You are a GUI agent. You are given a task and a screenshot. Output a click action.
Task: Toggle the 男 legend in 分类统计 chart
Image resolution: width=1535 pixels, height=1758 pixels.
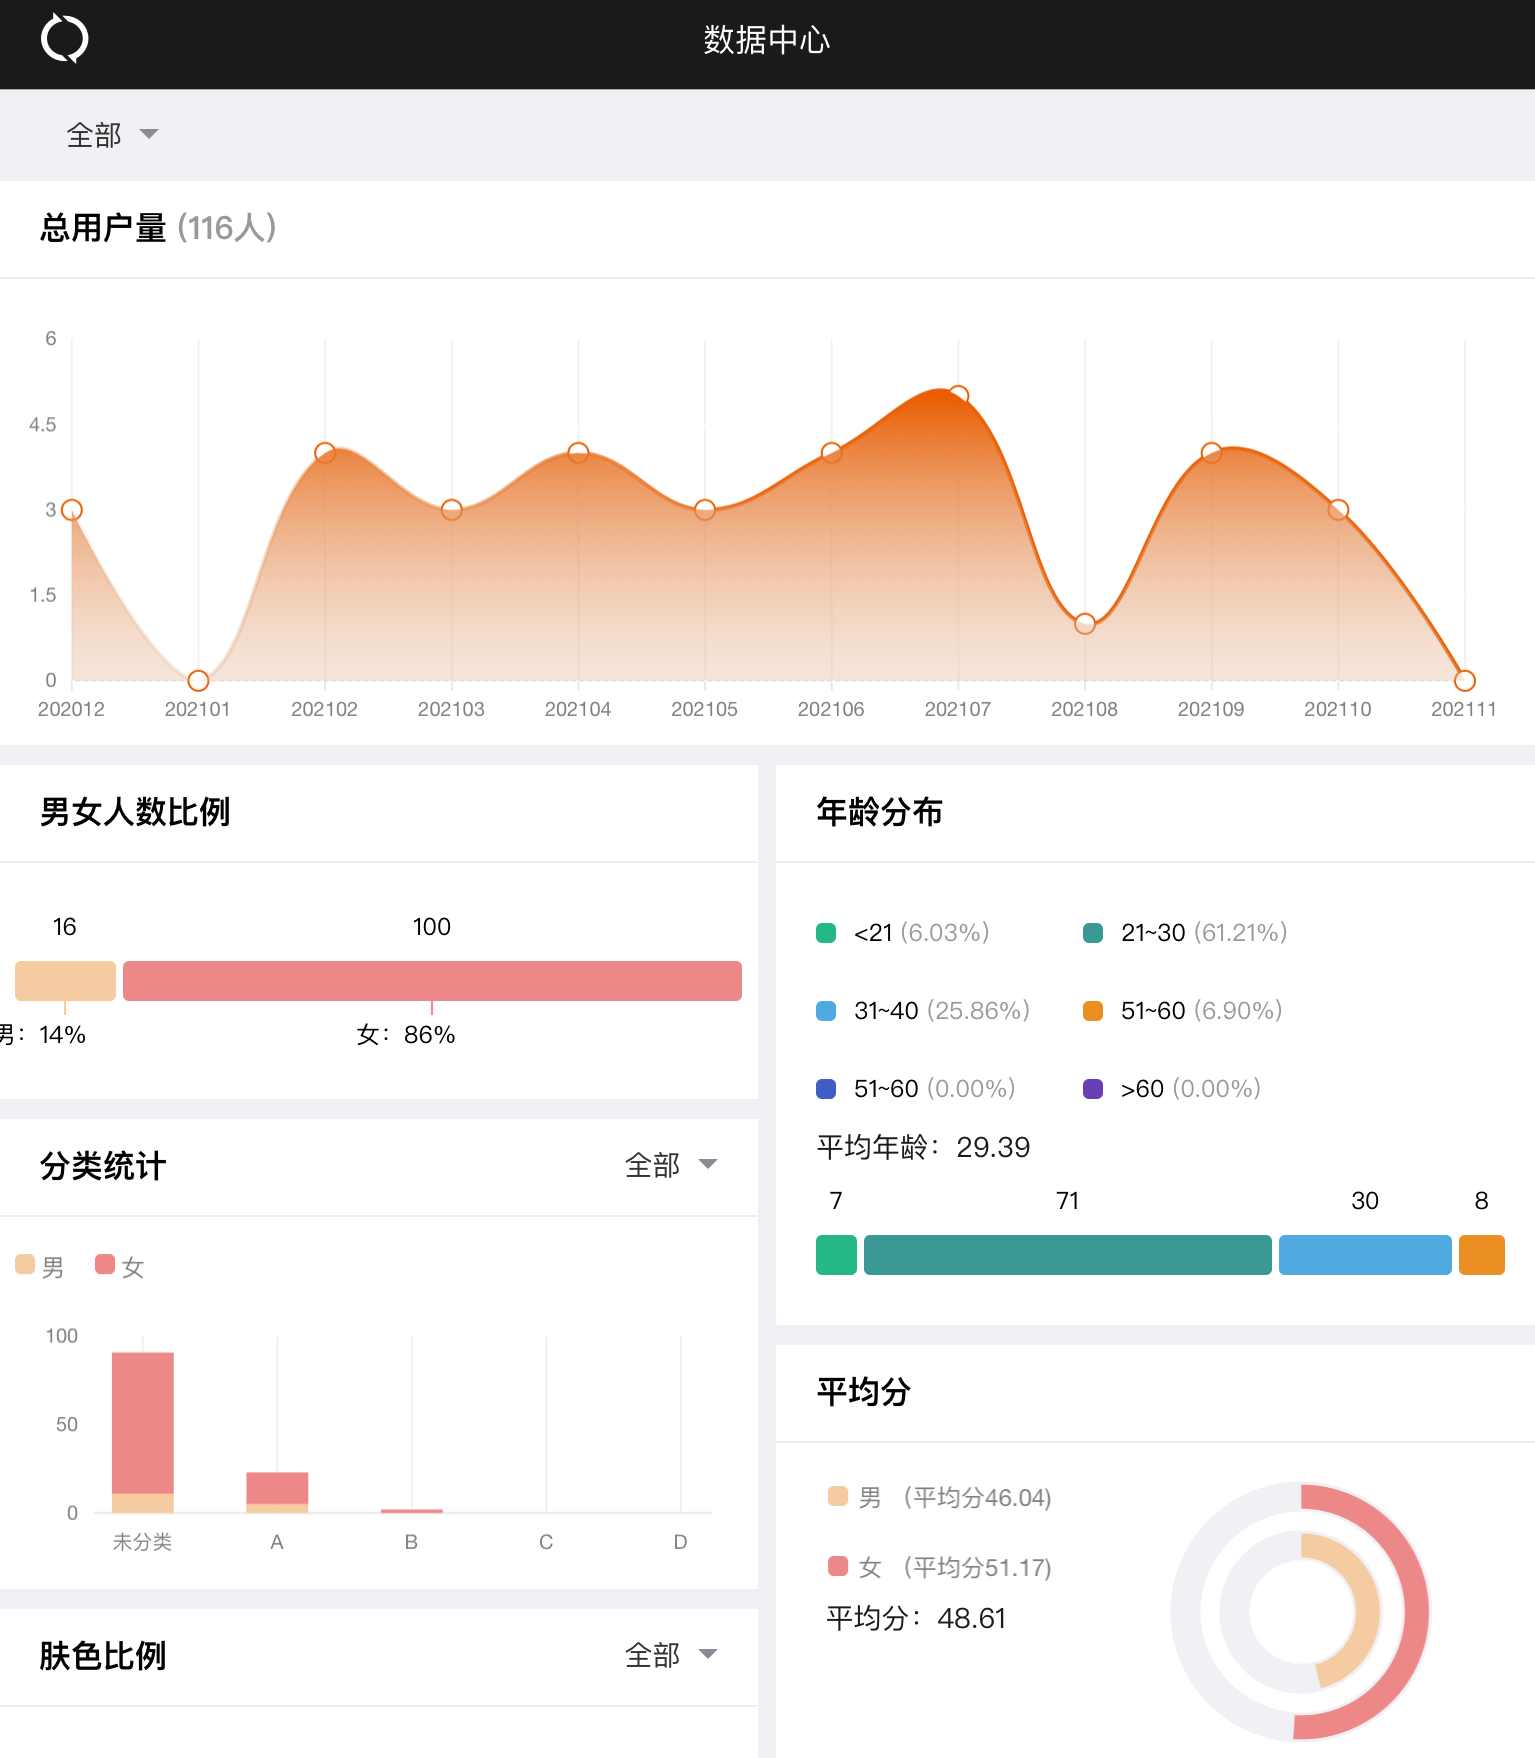40,1266
